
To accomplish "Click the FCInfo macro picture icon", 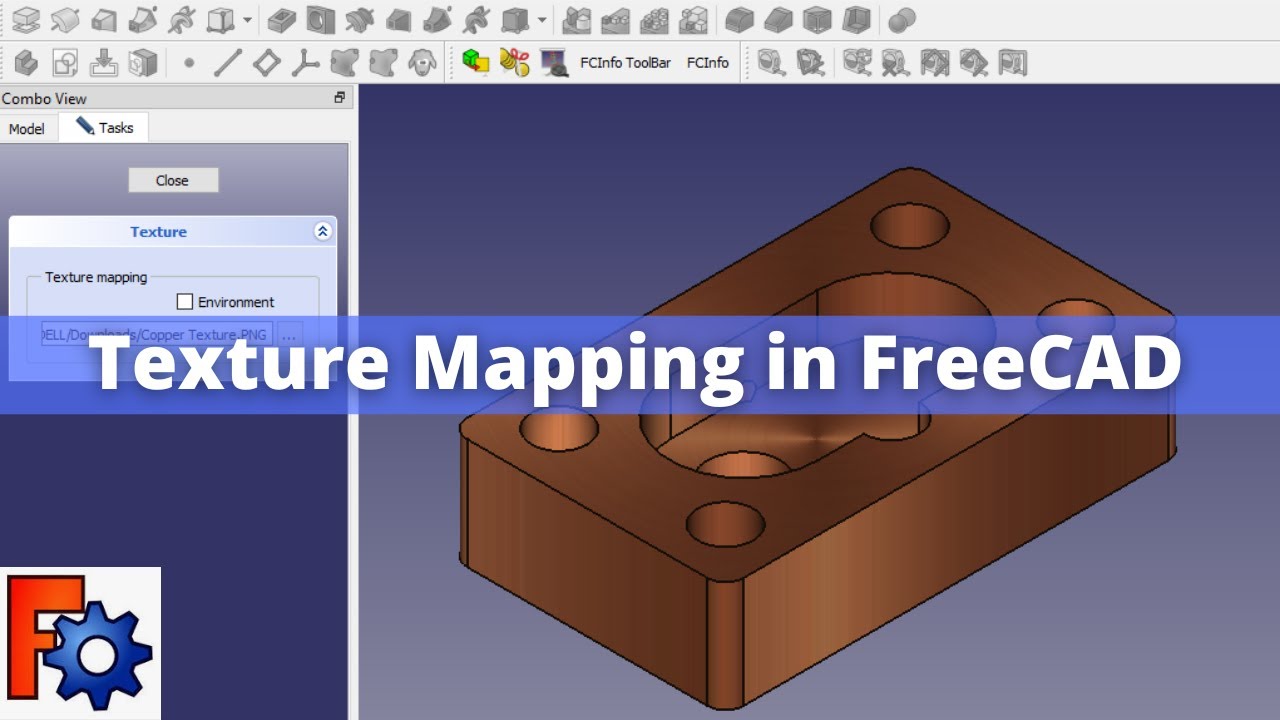I will [x=553, y=62].
